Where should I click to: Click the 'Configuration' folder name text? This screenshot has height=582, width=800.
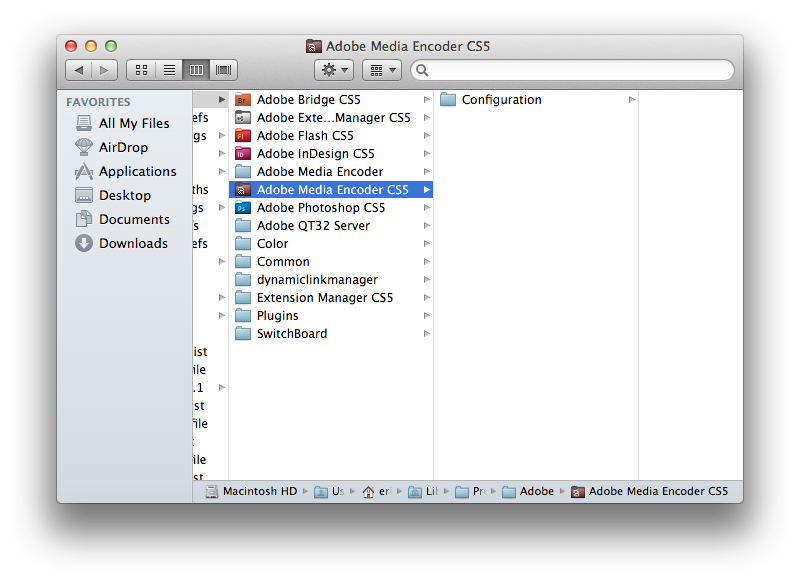pos(502,99)
